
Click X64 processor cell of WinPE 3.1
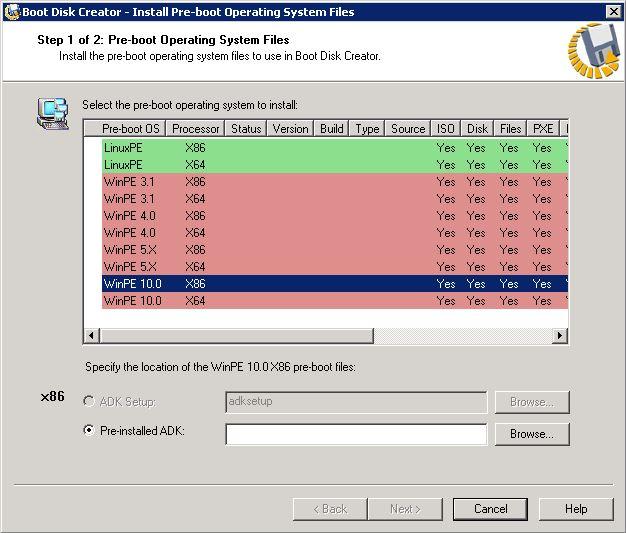(195, 198)
